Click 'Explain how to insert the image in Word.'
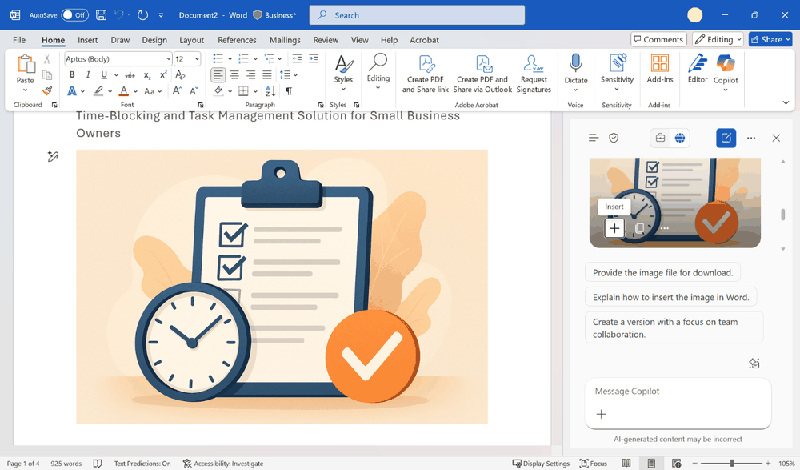The image size is (800, 470). click(671, 297)
